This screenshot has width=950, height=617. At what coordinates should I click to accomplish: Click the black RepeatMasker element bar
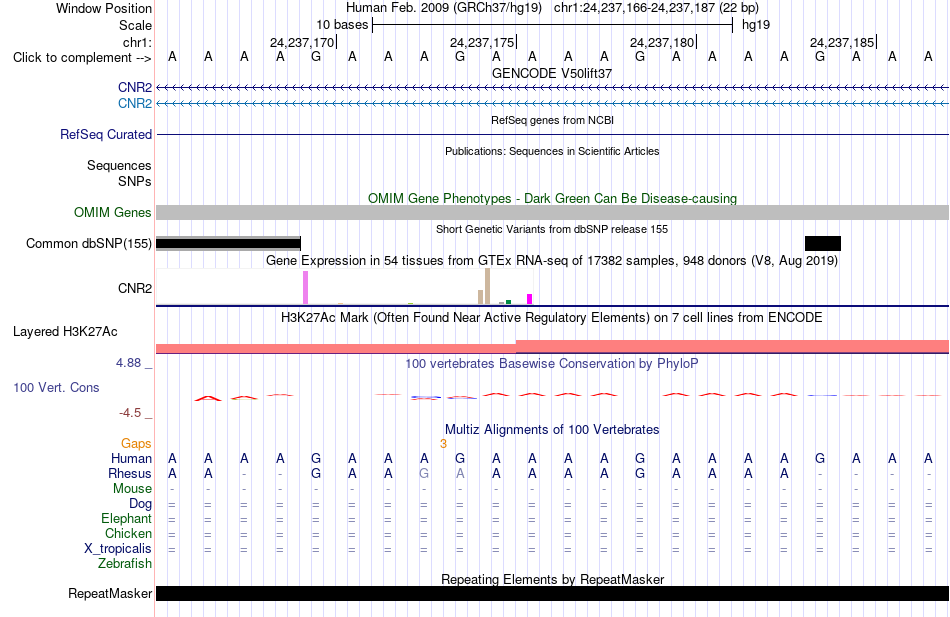553,593
